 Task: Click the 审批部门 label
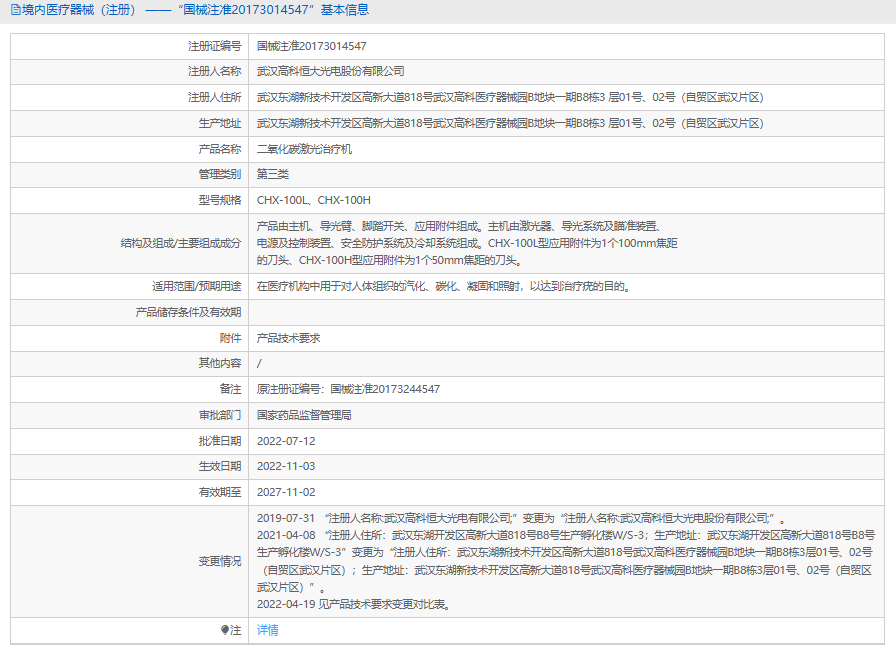point(220,415)
